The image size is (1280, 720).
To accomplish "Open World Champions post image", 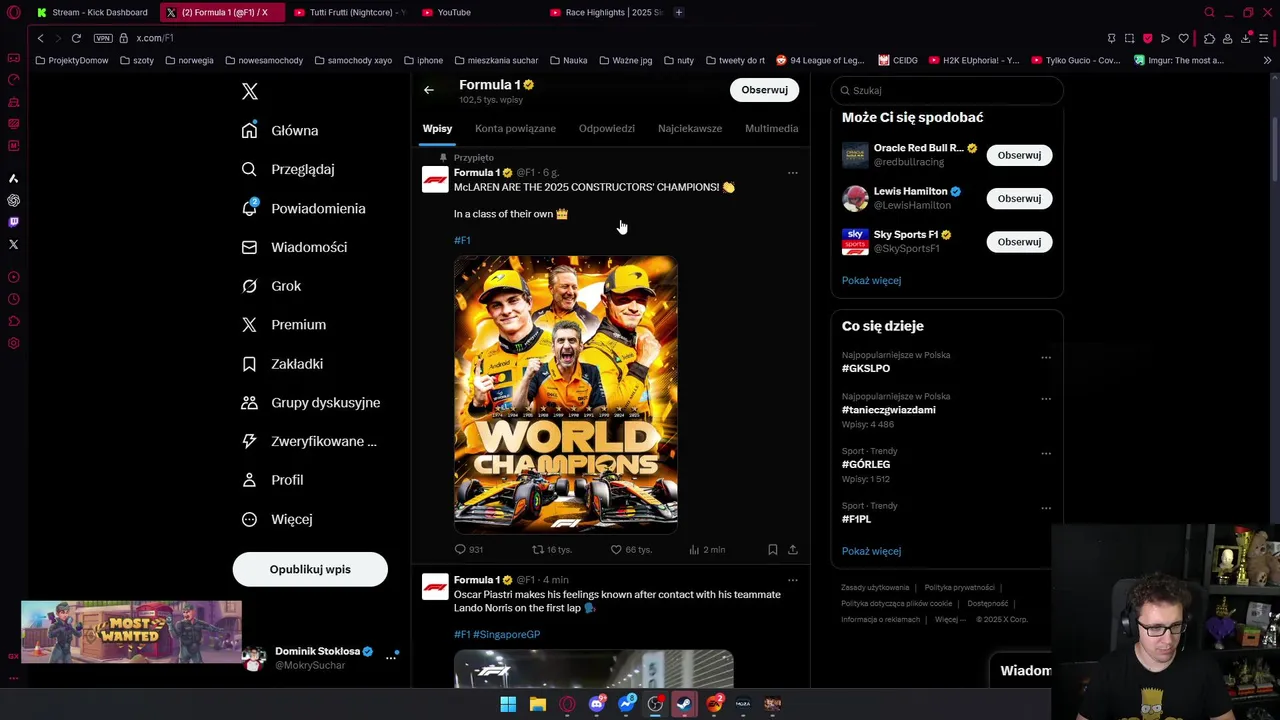I will click(x=566, y=394).
